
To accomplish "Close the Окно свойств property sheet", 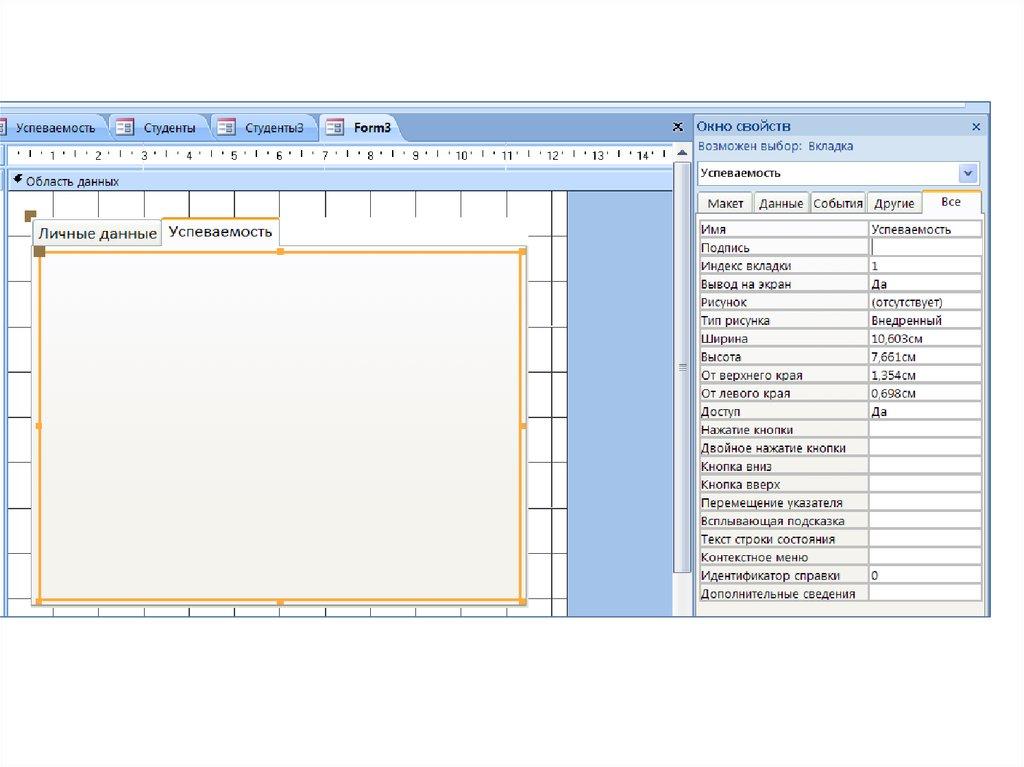I will (x=976, y=127).
